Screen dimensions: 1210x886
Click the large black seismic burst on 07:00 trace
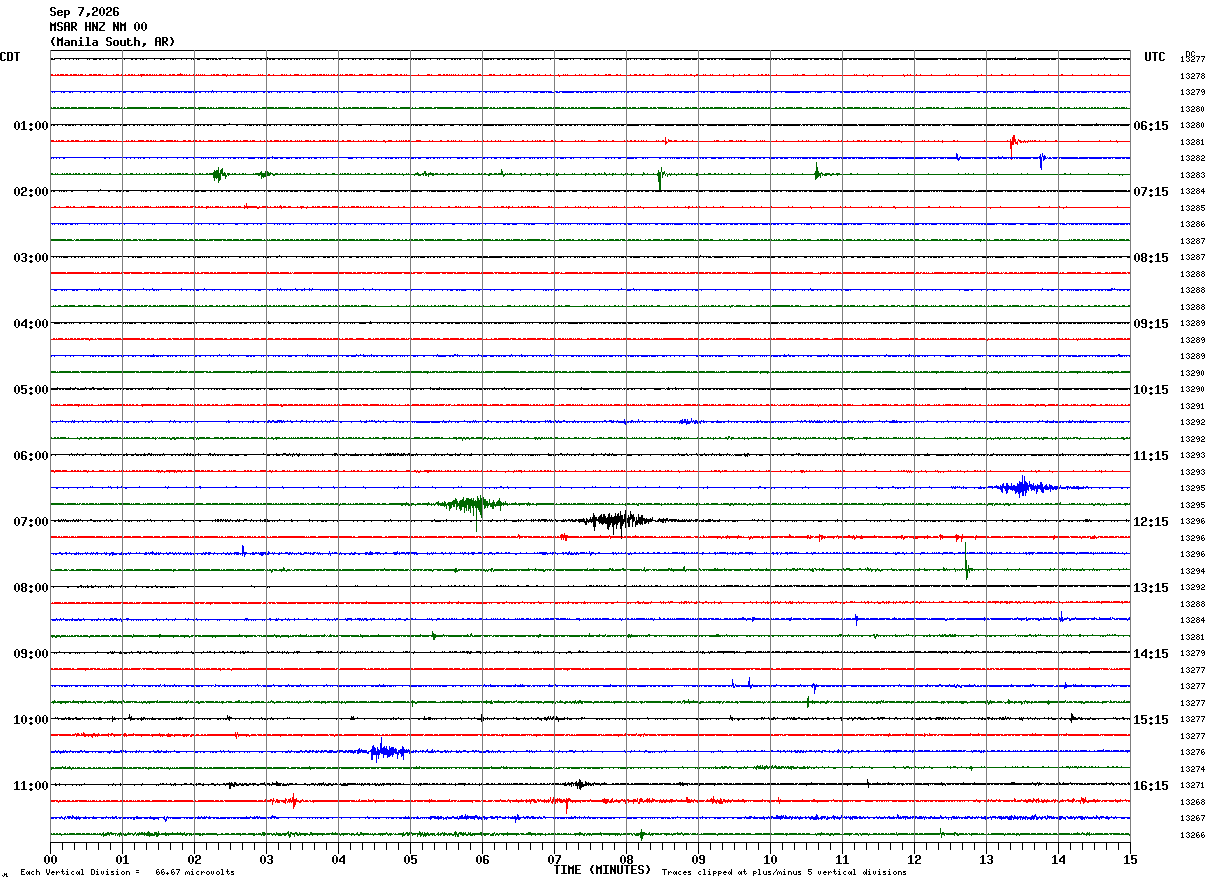click(617, 520)
